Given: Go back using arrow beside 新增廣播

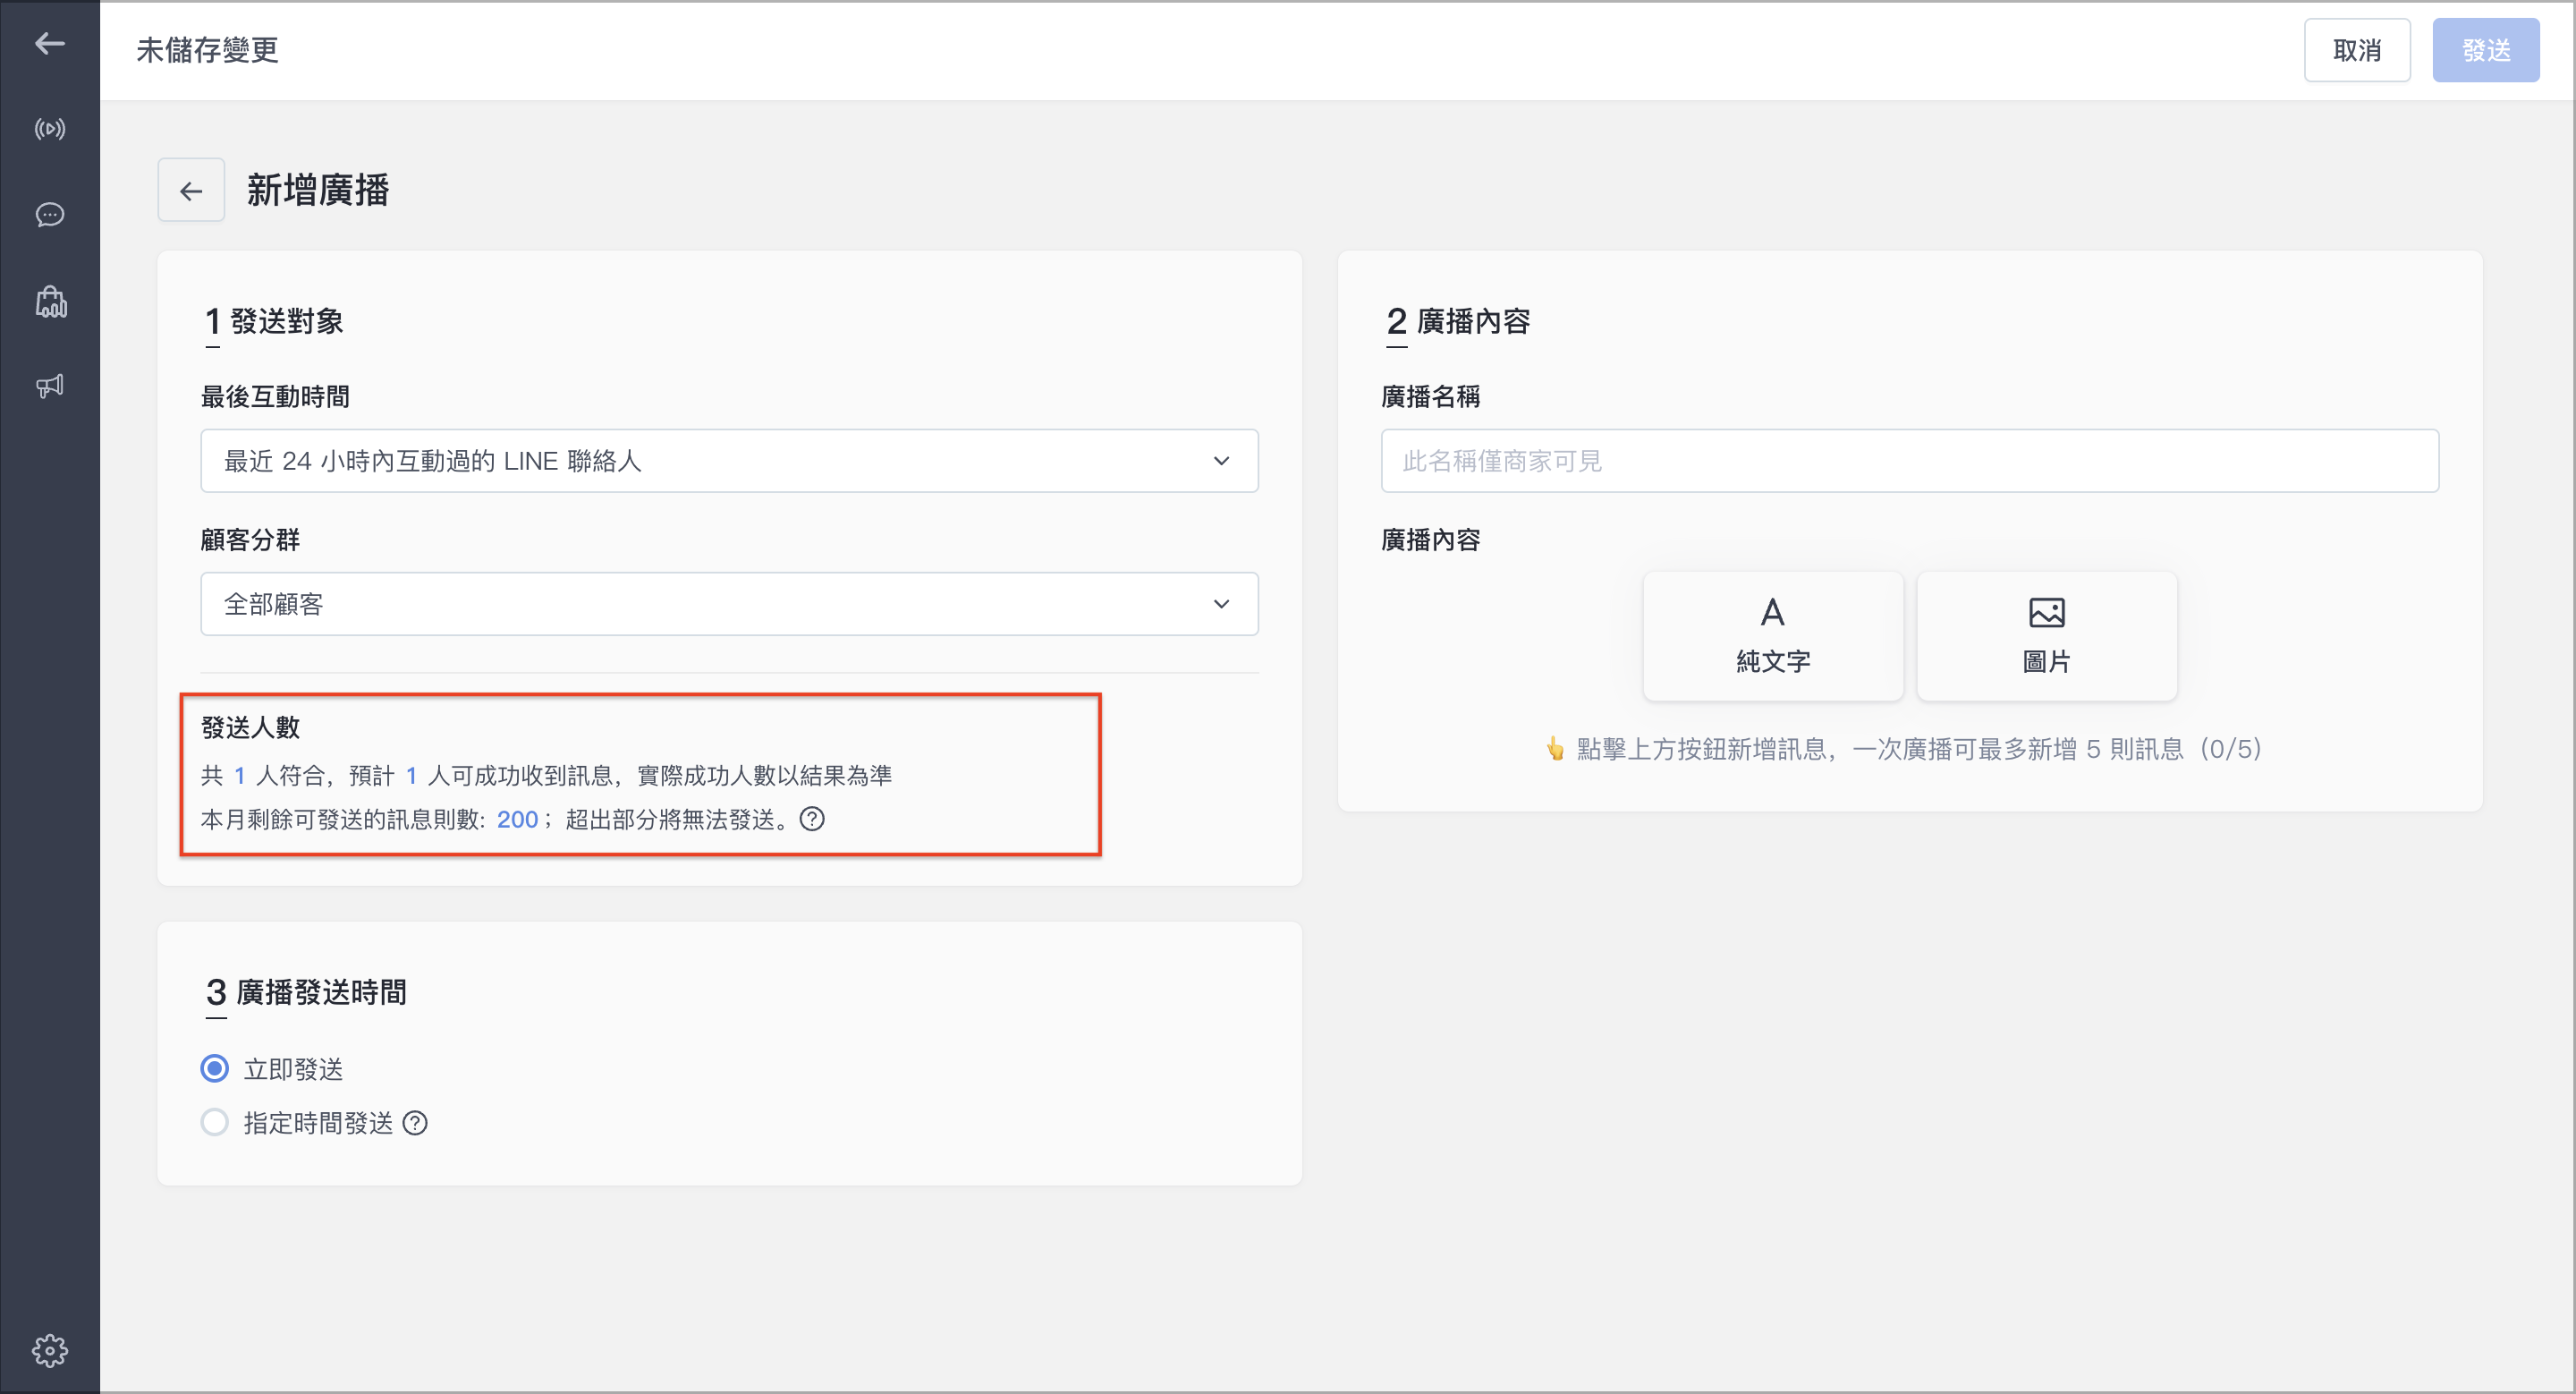Looking at the screenshot, I should click(191, 190).
